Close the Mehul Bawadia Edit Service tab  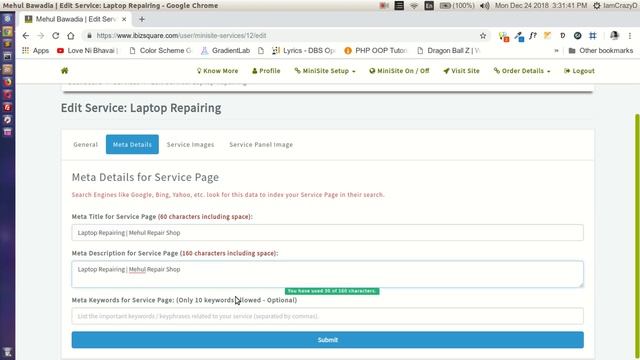pos(124,19)
